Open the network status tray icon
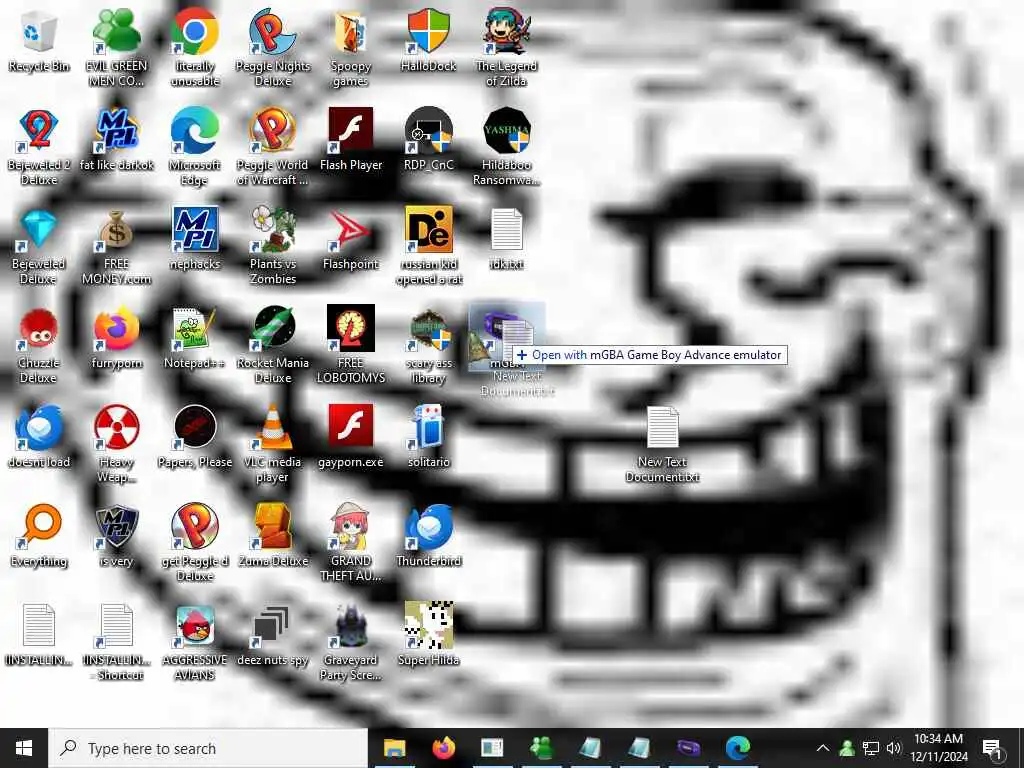Screen dimensions: 1024x768 pos(871,748)
